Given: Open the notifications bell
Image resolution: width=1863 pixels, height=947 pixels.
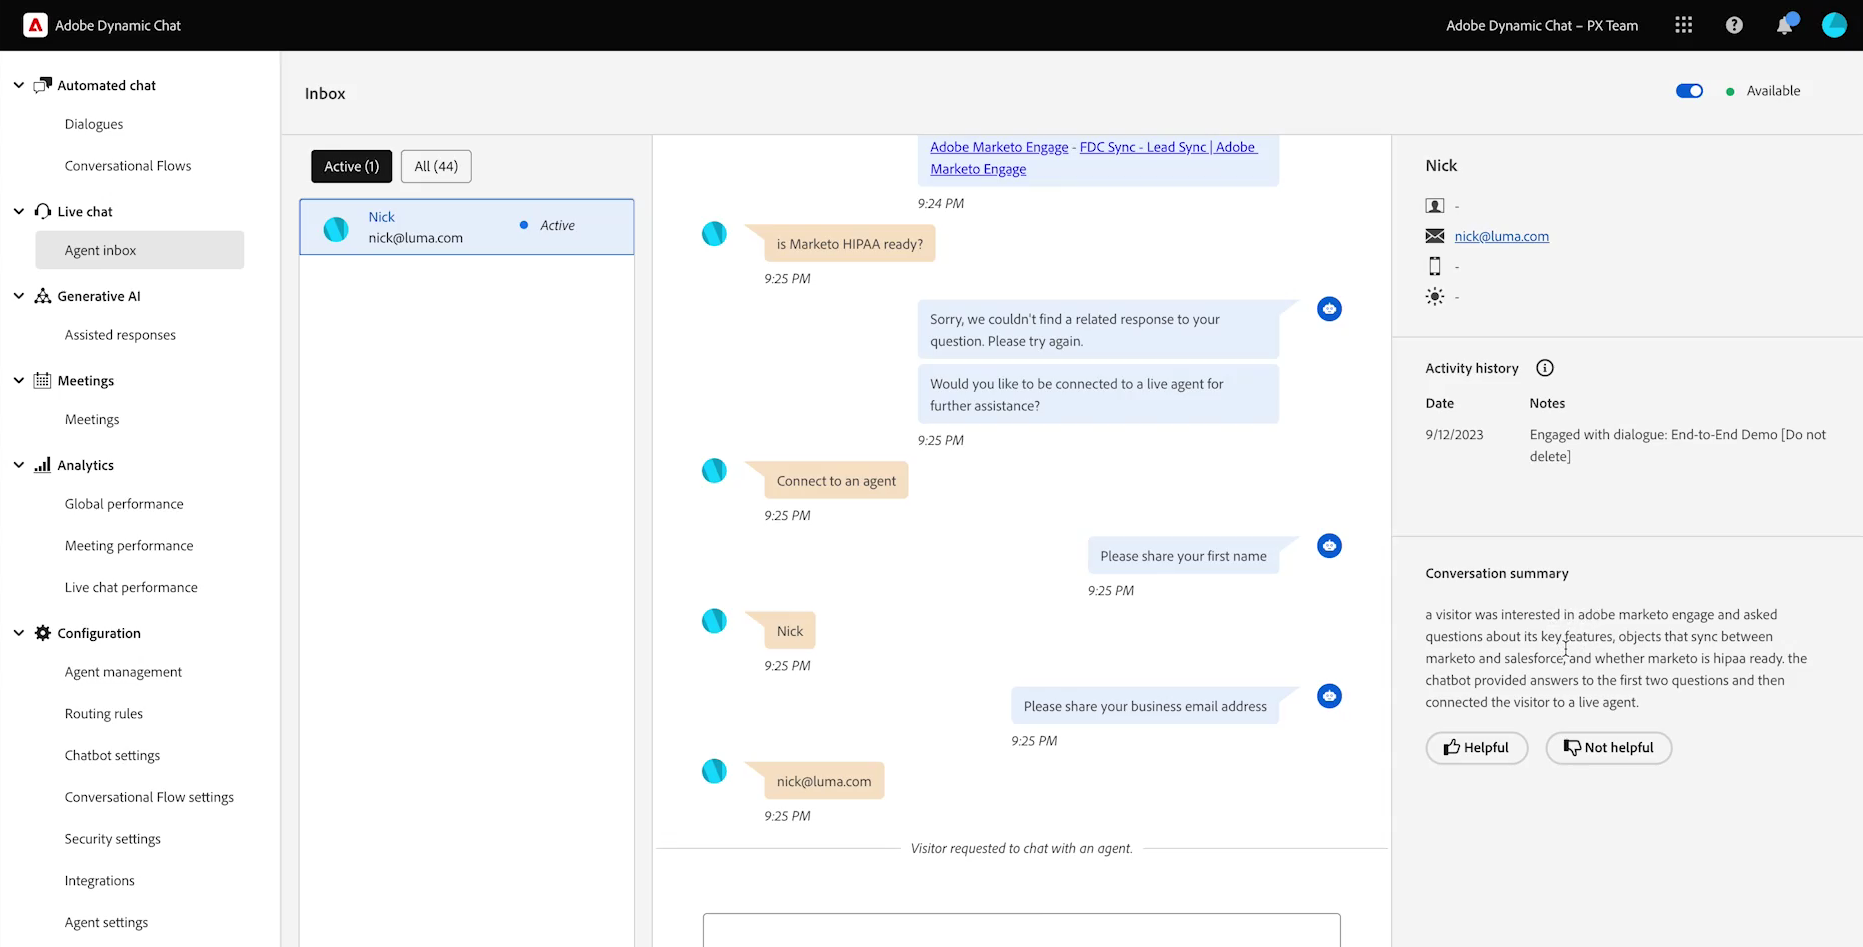Looking at the screenshot, I should (1785, 24).
